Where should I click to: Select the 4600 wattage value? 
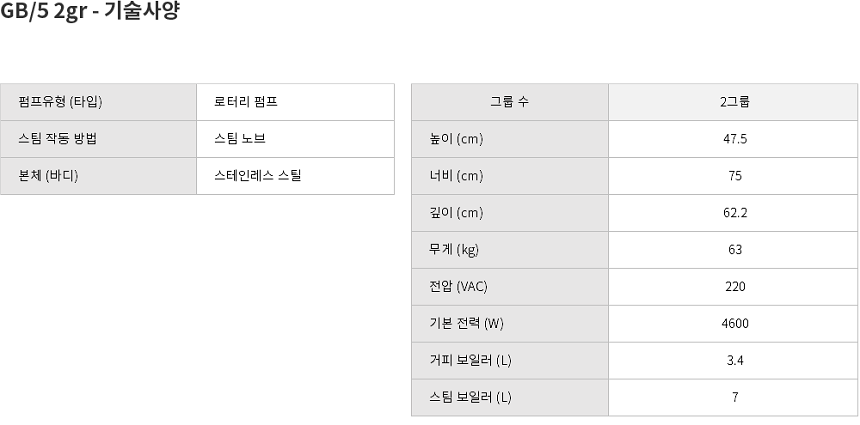(734, 323)
